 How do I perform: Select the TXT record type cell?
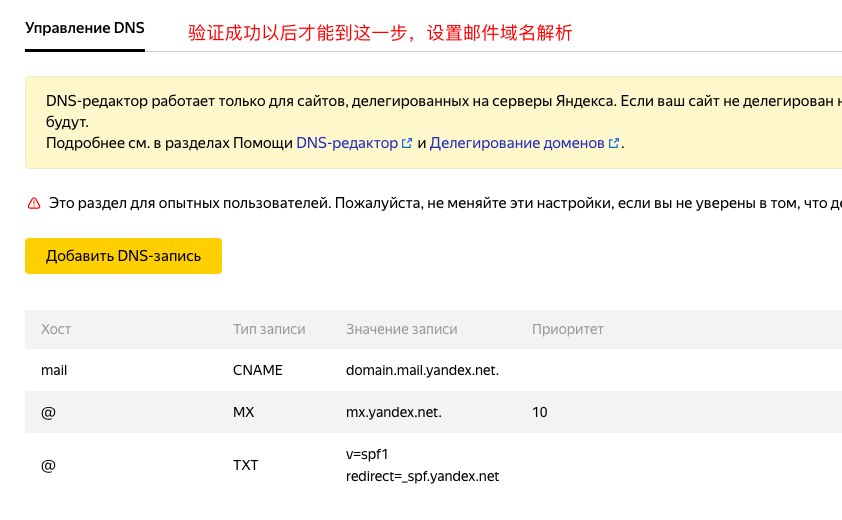click(x=246, y=465)
